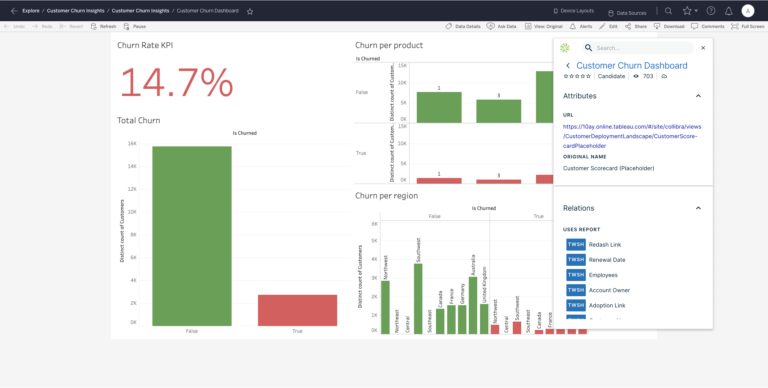Close the Collibra side panel
768x388 pixels.
pyautogui.click(x=703, y=48)
